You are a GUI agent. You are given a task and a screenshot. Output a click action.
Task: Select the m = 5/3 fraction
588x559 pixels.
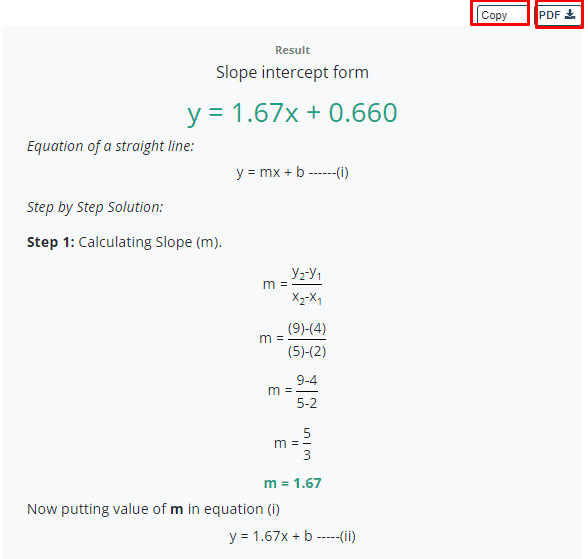pos(292,444)
